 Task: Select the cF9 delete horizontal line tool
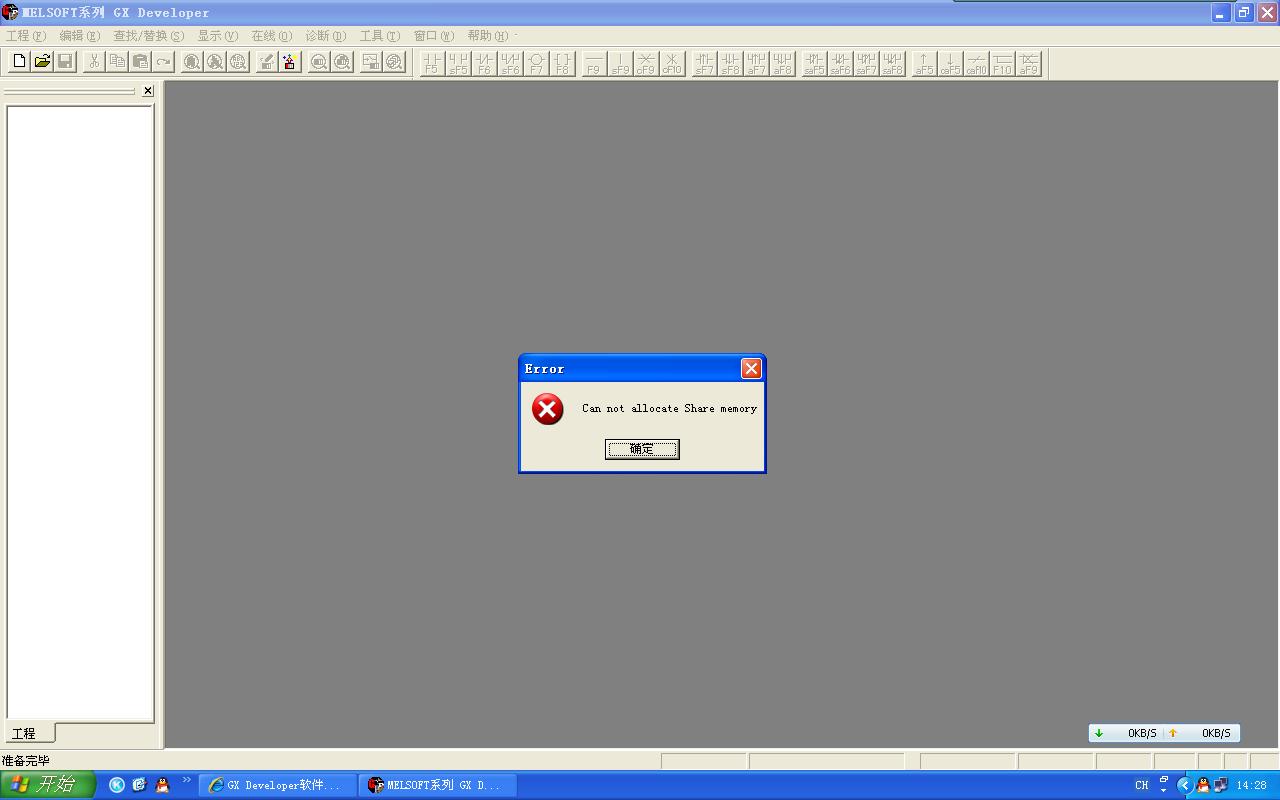[x=646, y=64]
